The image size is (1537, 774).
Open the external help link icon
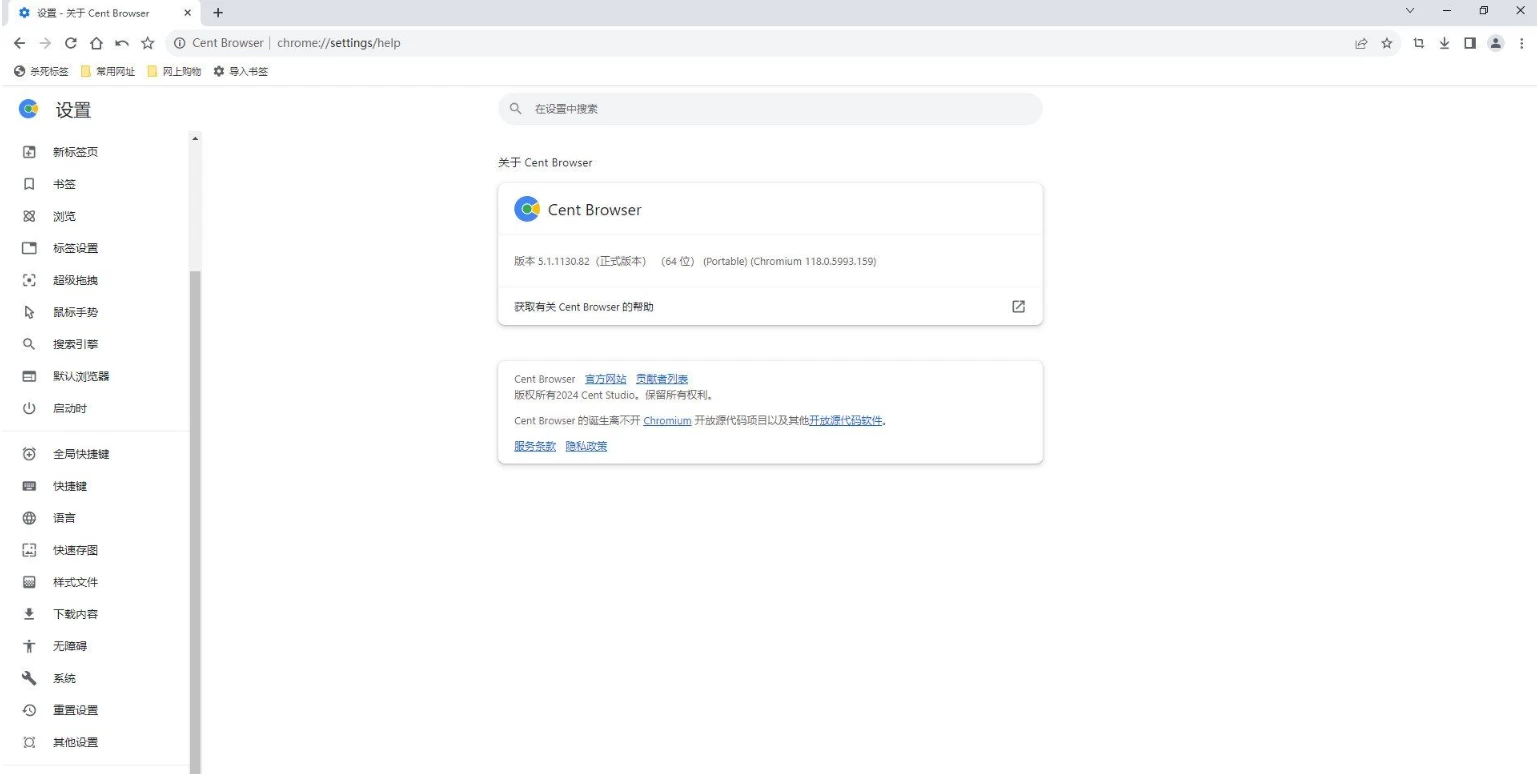[1018, 306]
